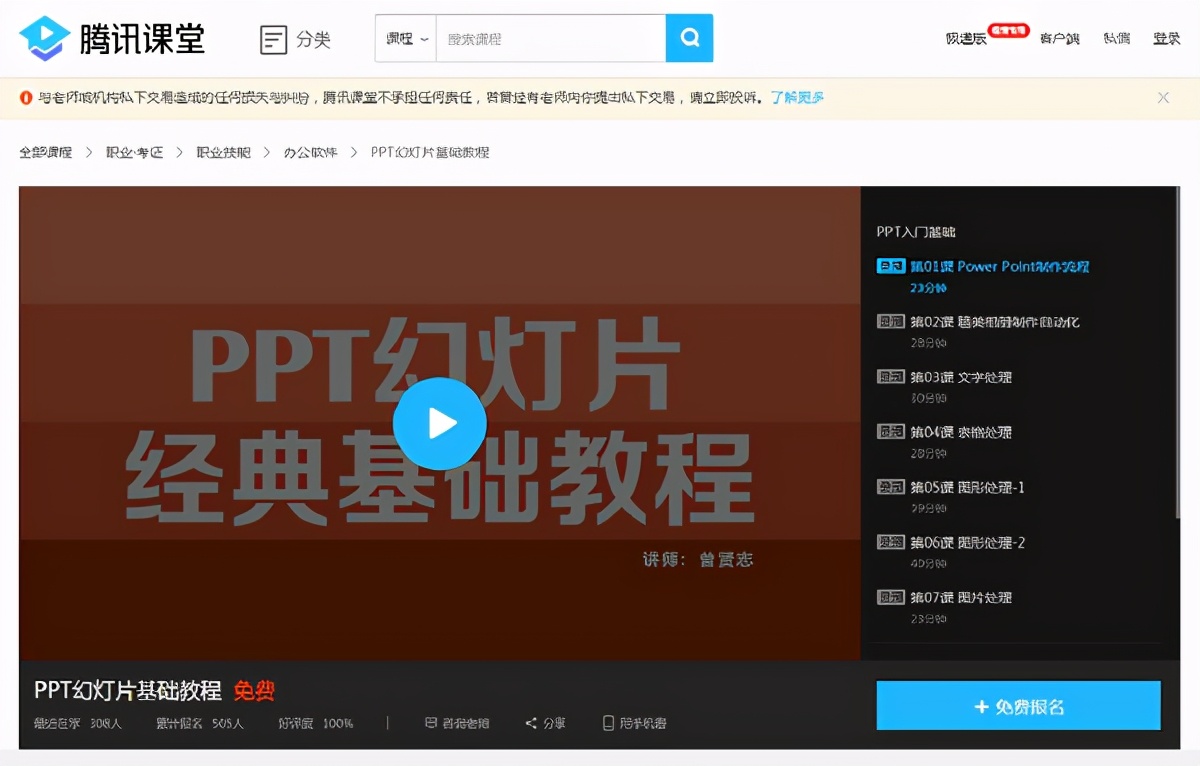Play the PPT course video
Viewport: 1200px width, 766px height.
tap(440, 423)
